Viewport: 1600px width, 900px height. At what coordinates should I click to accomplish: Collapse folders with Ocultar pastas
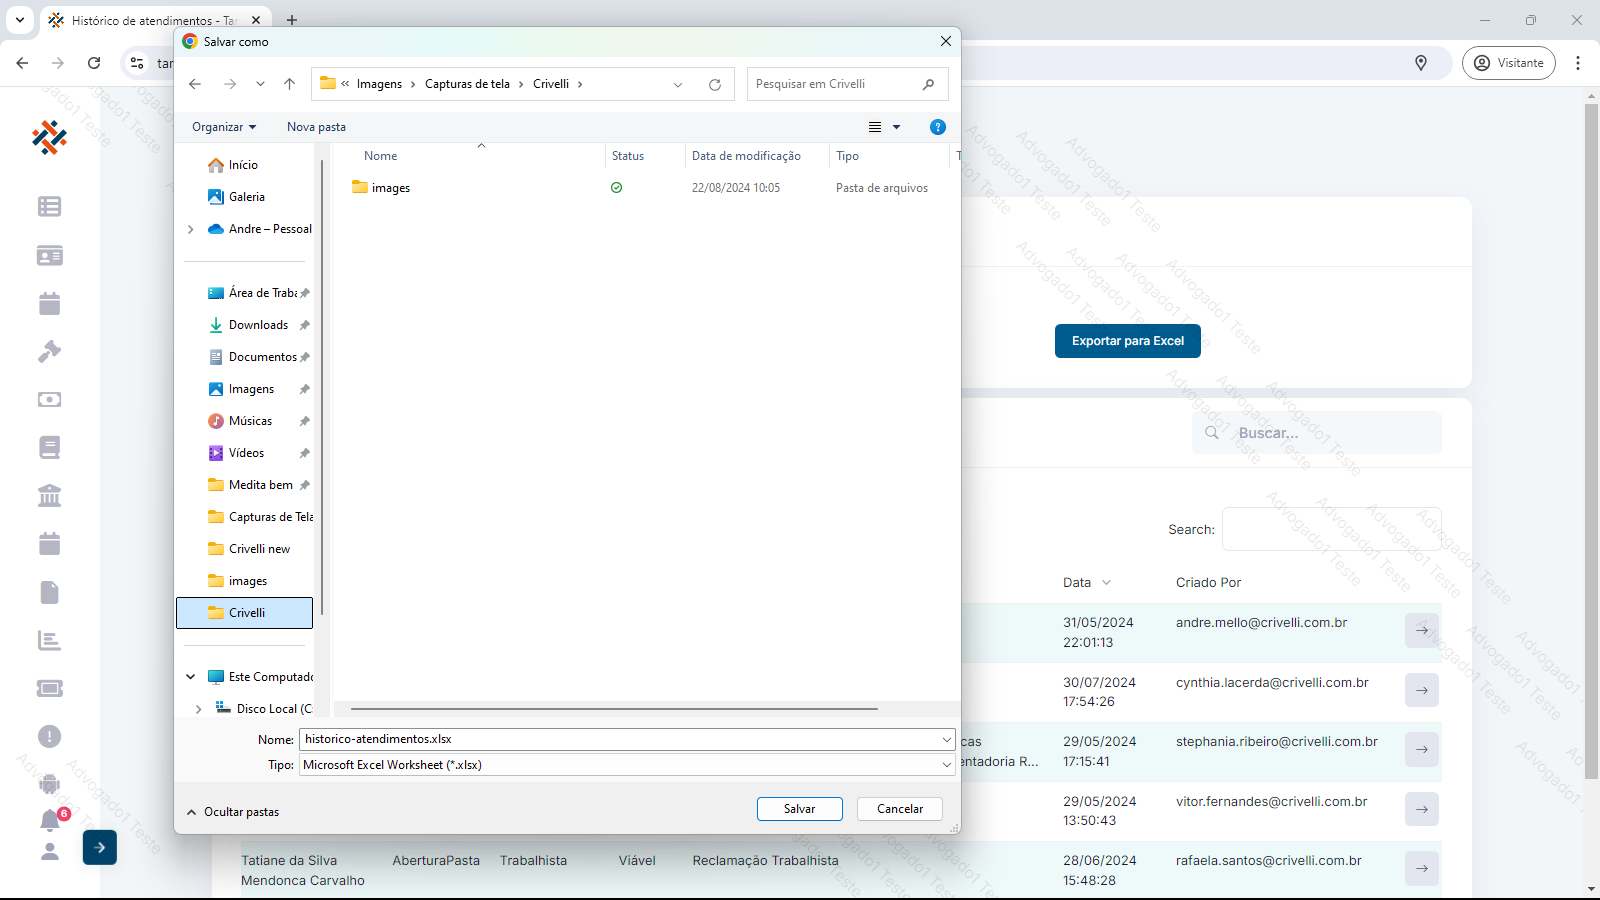click(x=233, y=812)
